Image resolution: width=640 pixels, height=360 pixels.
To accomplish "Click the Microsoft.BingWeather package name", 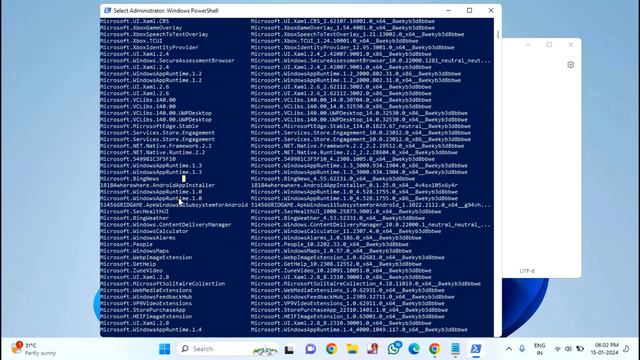I will pos(135,218).
